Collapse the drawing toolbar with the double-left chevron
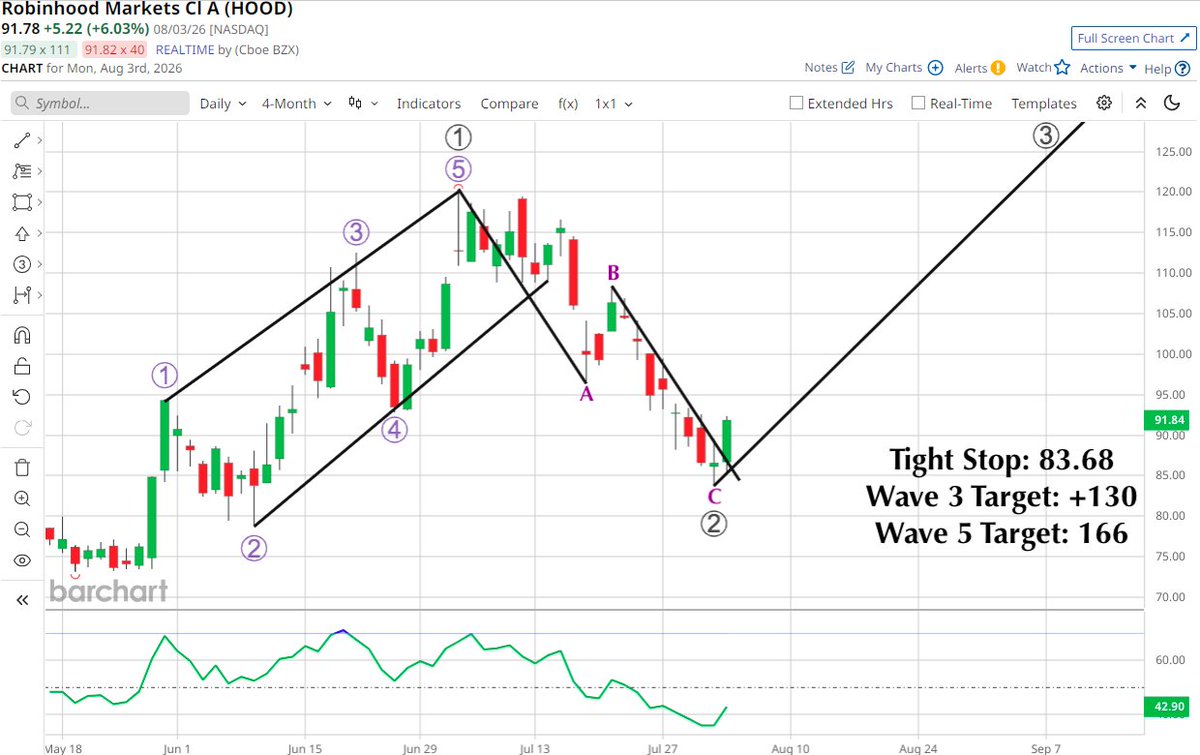 coord(22,600)
